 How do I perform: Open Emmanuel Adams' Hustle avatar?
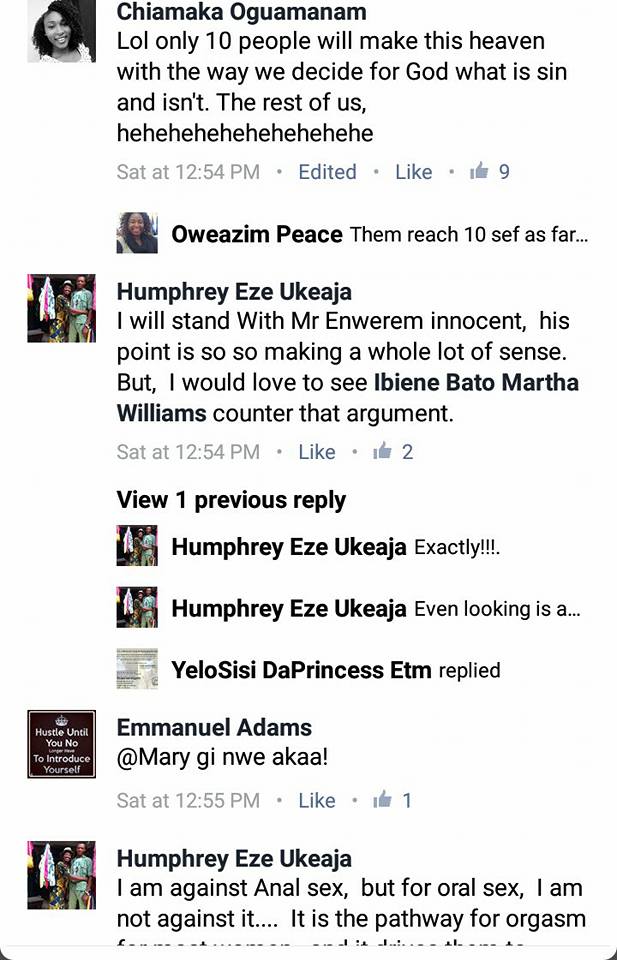[x=61, y=744]
